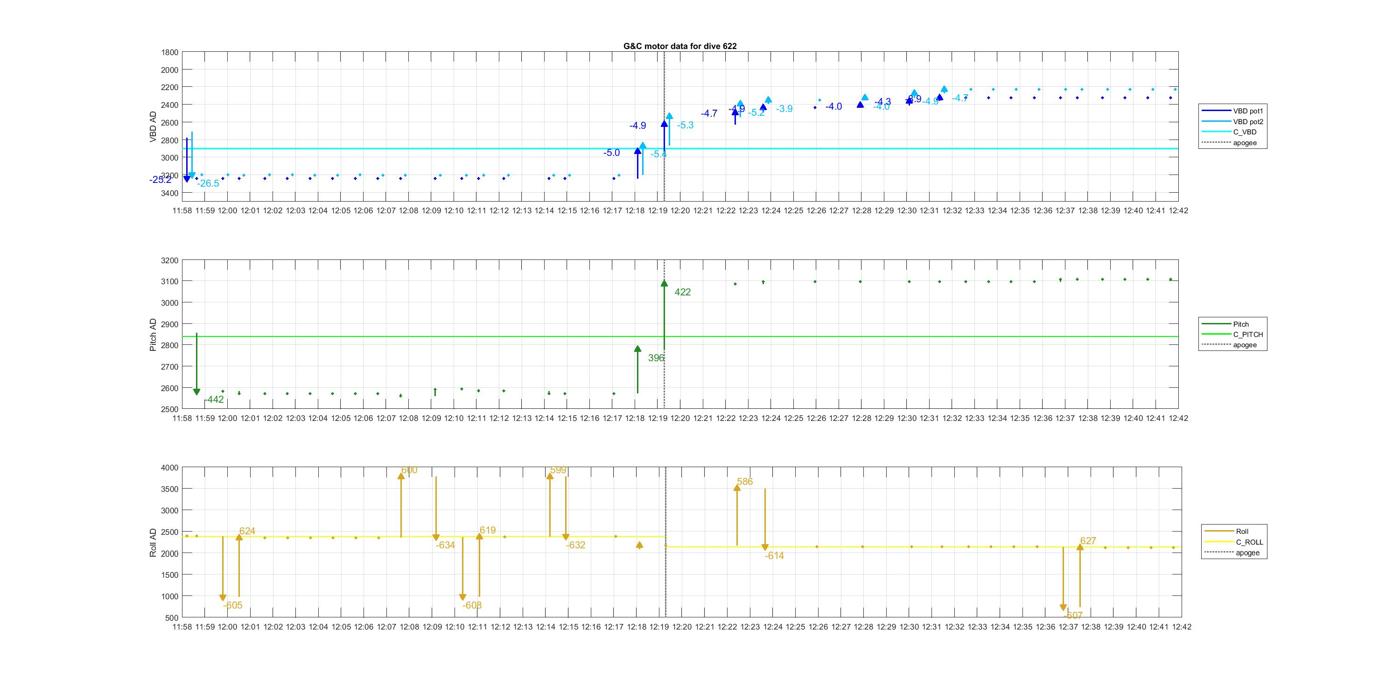Click the '2700' tick on Pitch y-axis
The image size is (1400, 693).
pos(170,367)
